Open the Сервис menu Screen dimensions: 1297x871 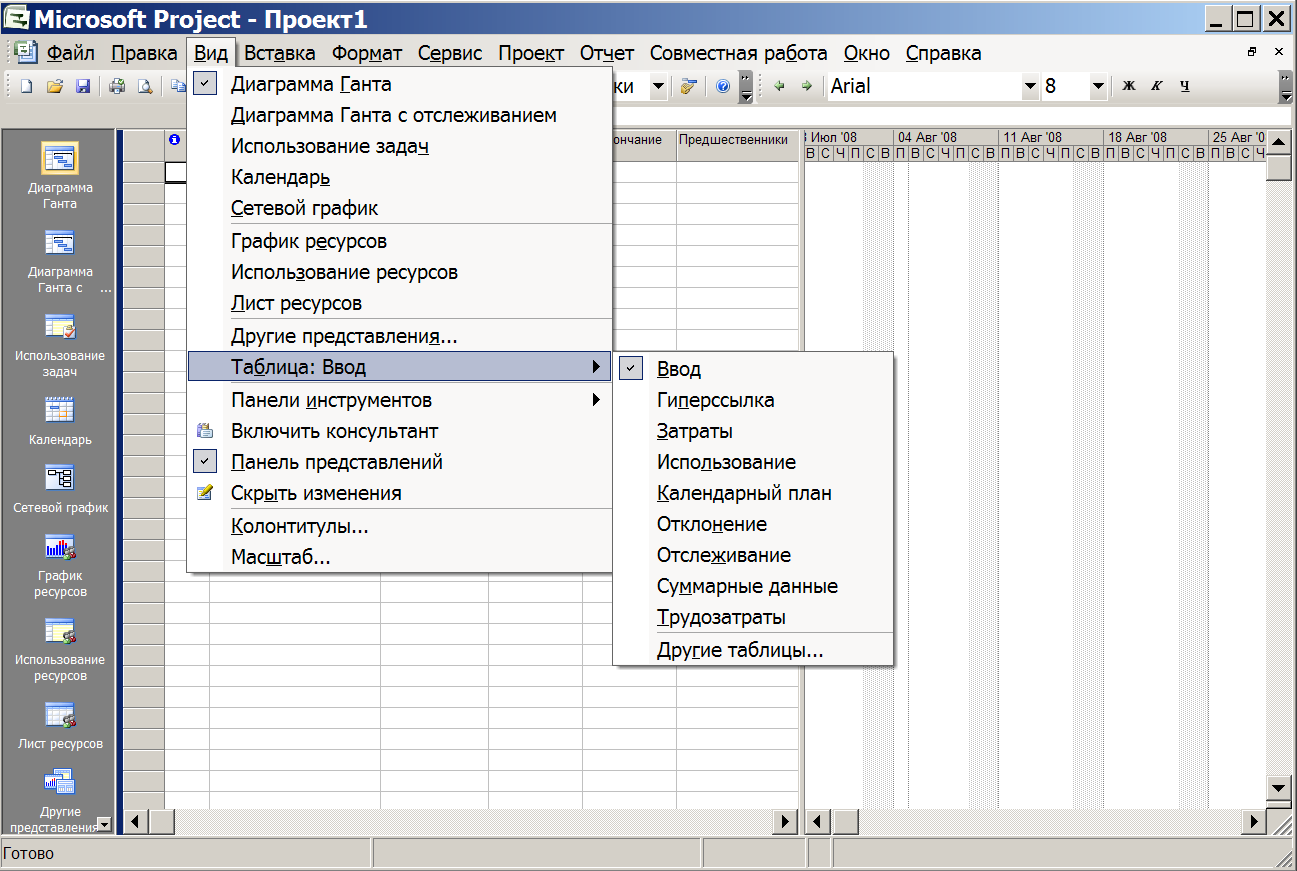tap(450, 53)
